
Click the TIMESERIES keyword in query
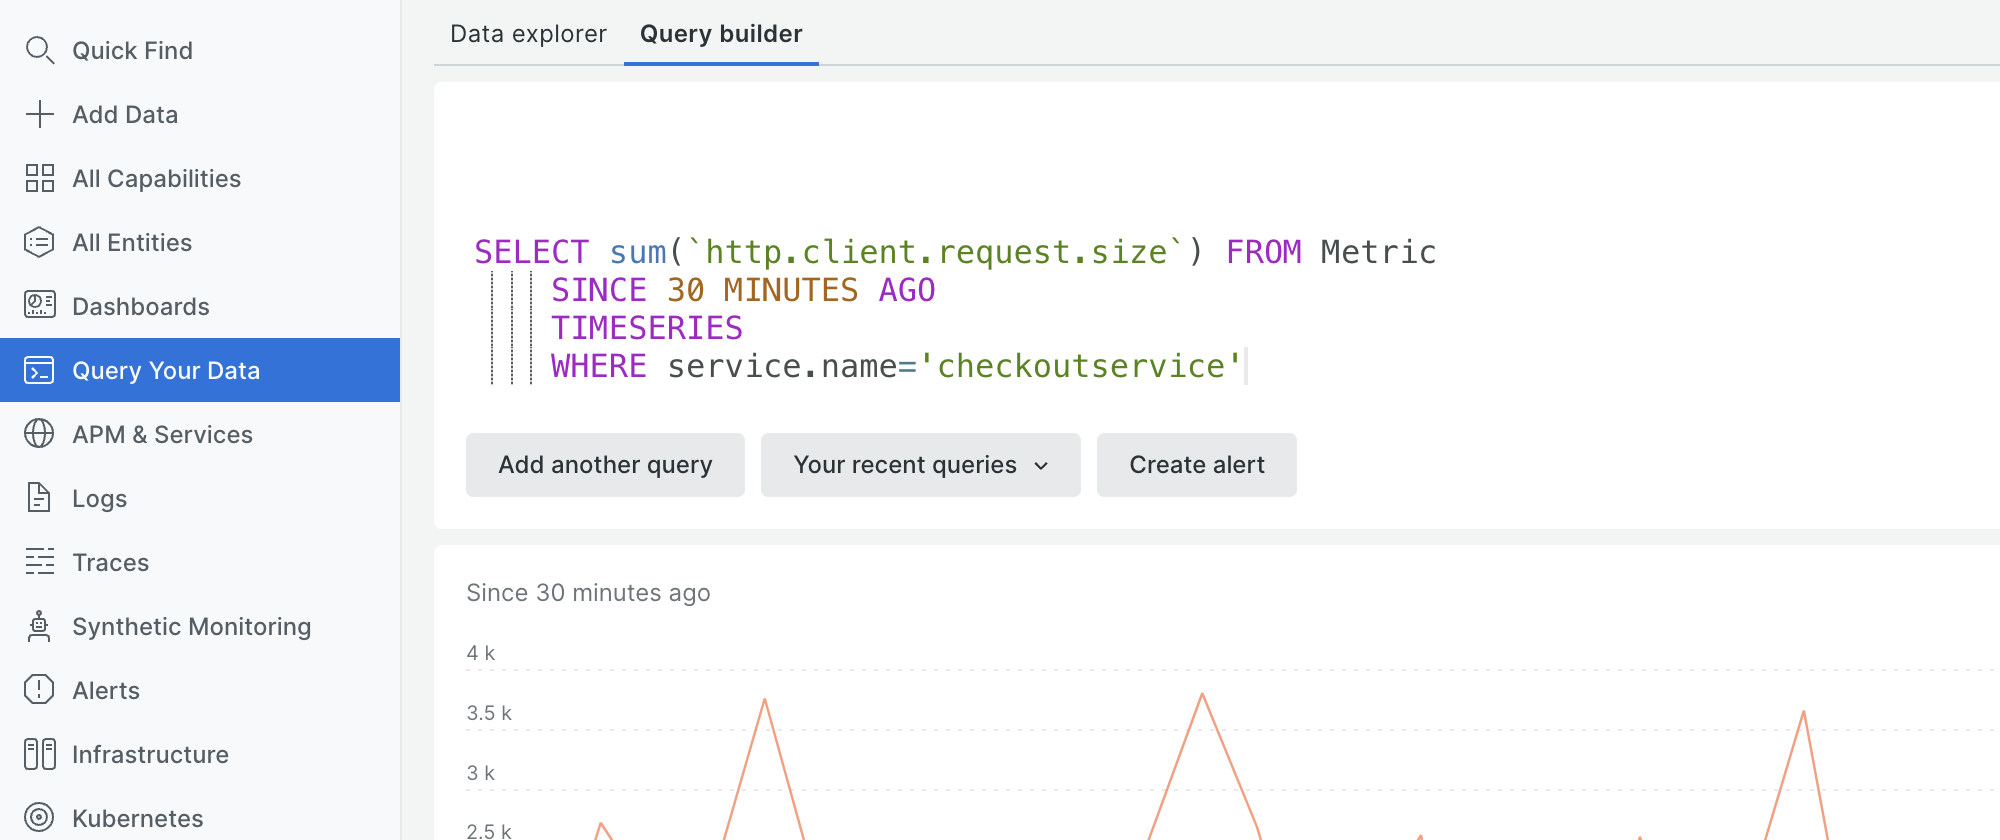click(647, 328)
